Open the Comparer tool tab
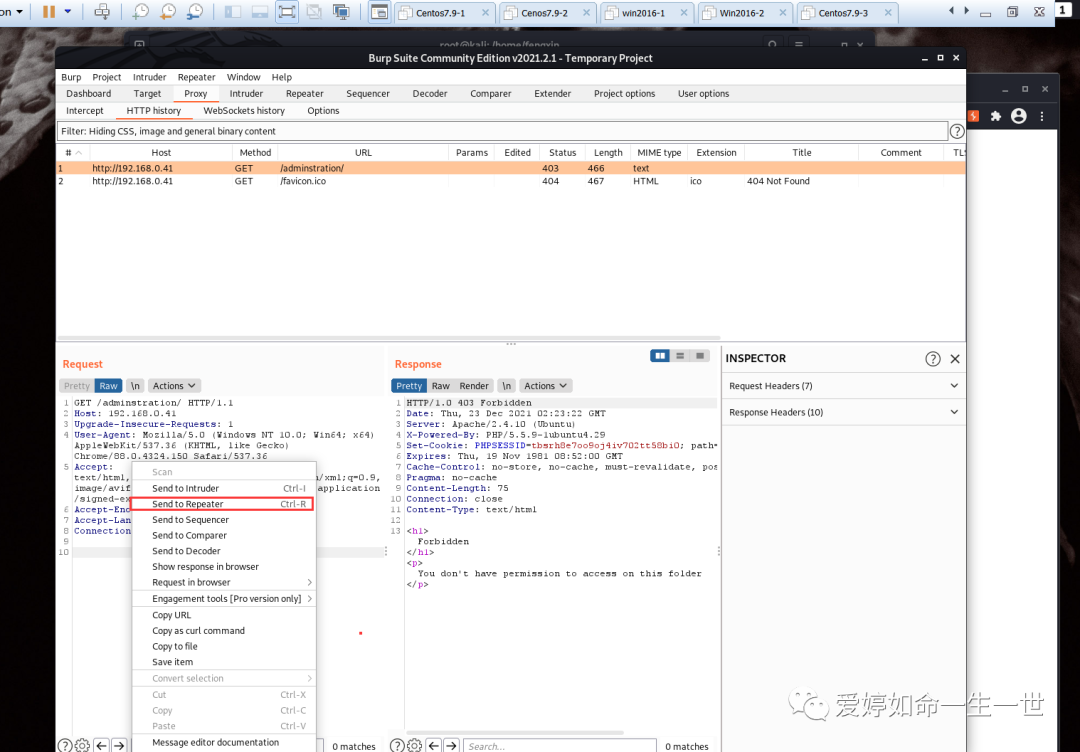The height and width of the screenshot is (752, 1080). (490, 94)
